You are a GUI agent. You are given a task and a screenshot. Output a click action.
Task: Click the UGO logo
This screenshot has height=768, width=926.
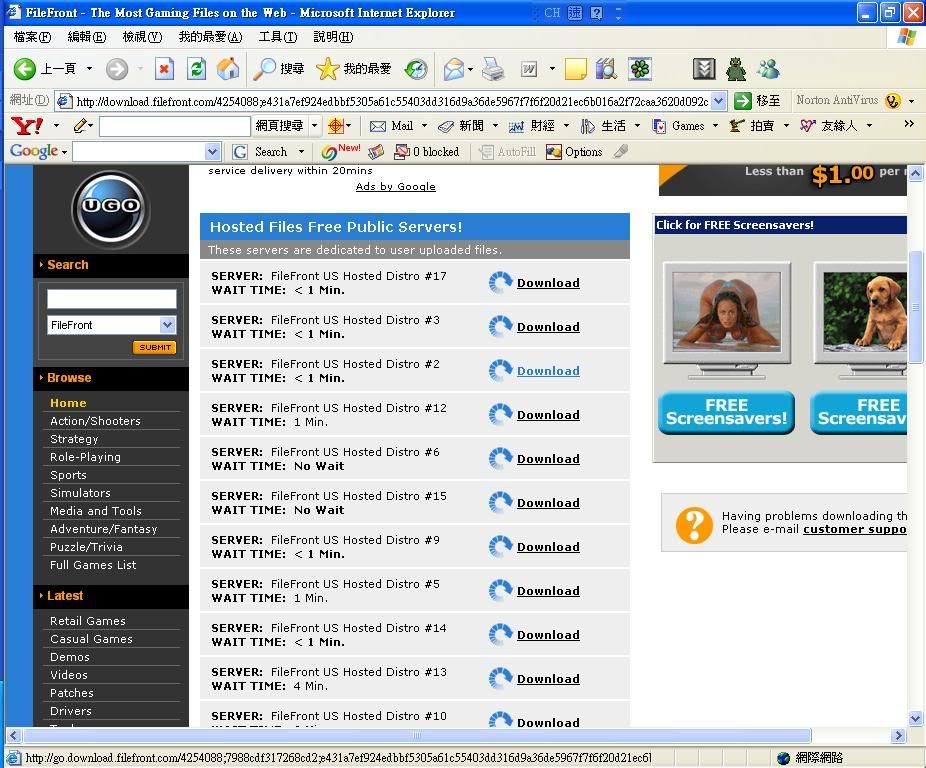(x=110, y=209)
